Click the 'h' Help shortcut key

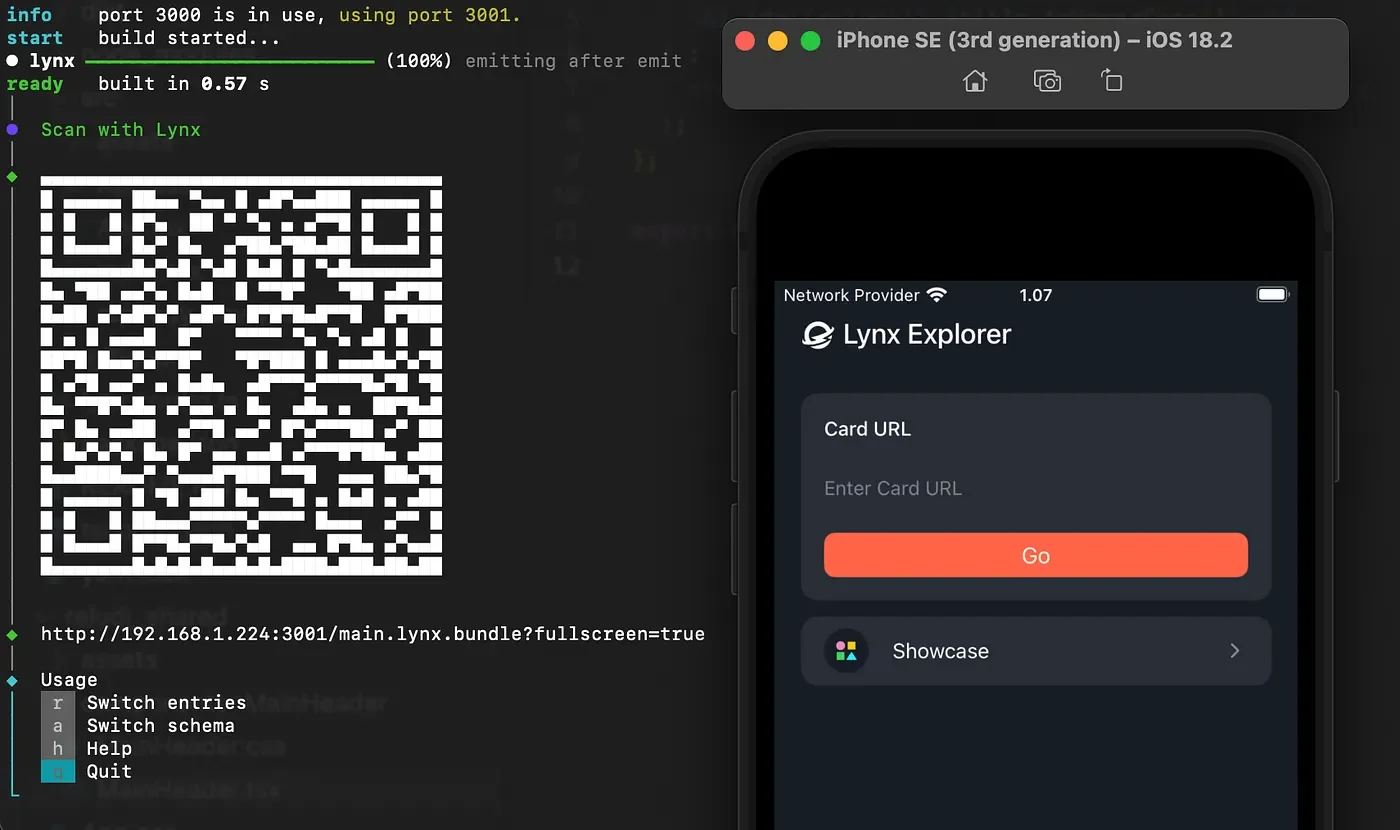pos(58,749)
